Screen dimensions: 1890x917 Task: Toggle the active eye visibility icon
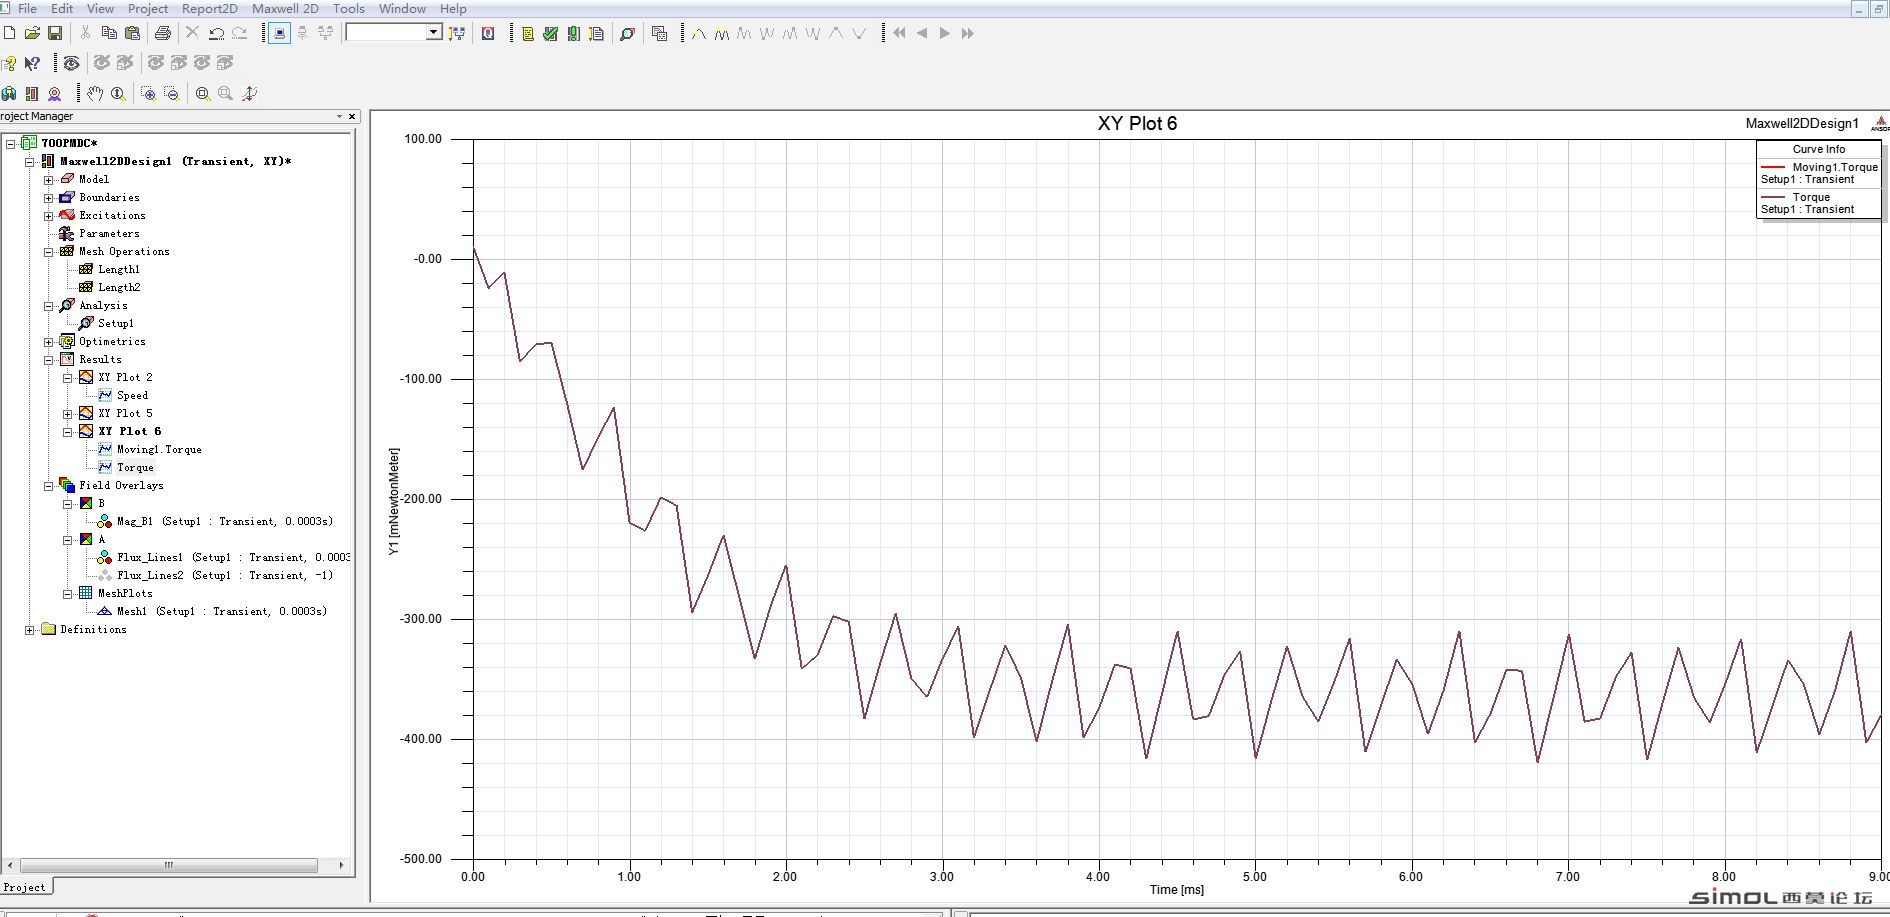point(71,63)
